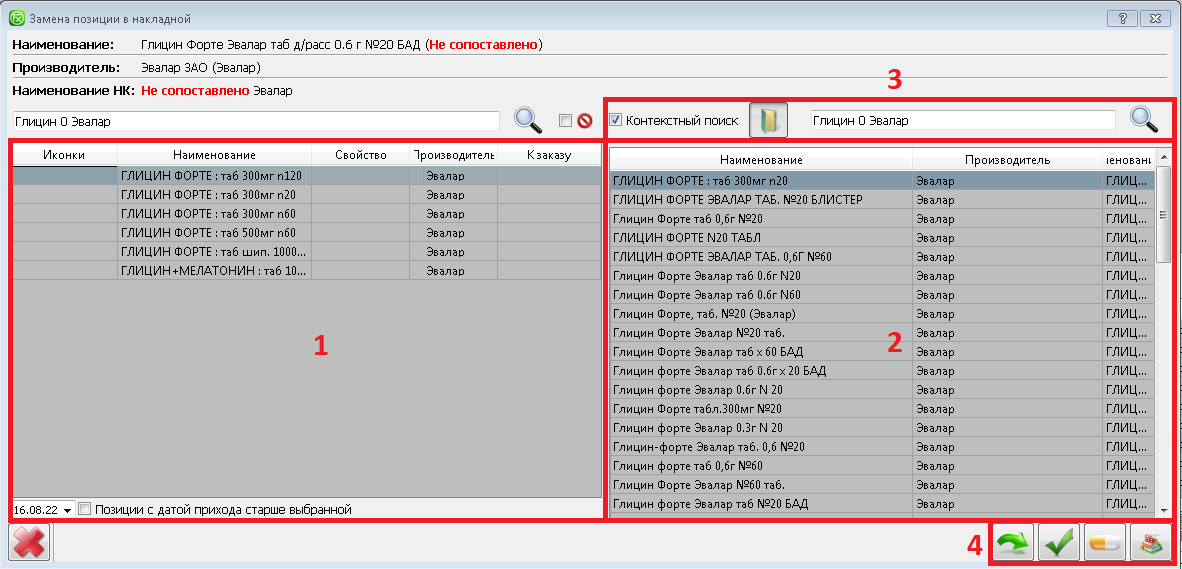Sort left table by Наименование header

(214, 155)
